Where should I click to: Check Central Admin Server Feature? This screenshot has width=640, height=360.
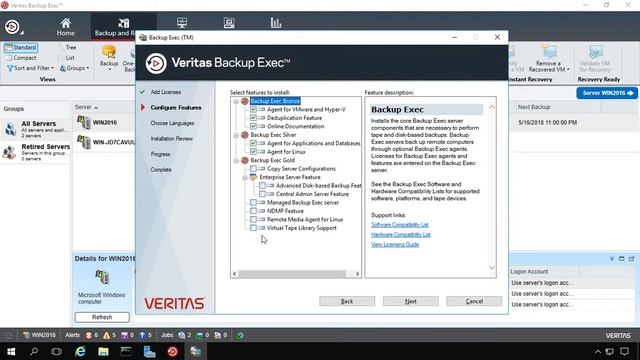[x=262, y=194]
